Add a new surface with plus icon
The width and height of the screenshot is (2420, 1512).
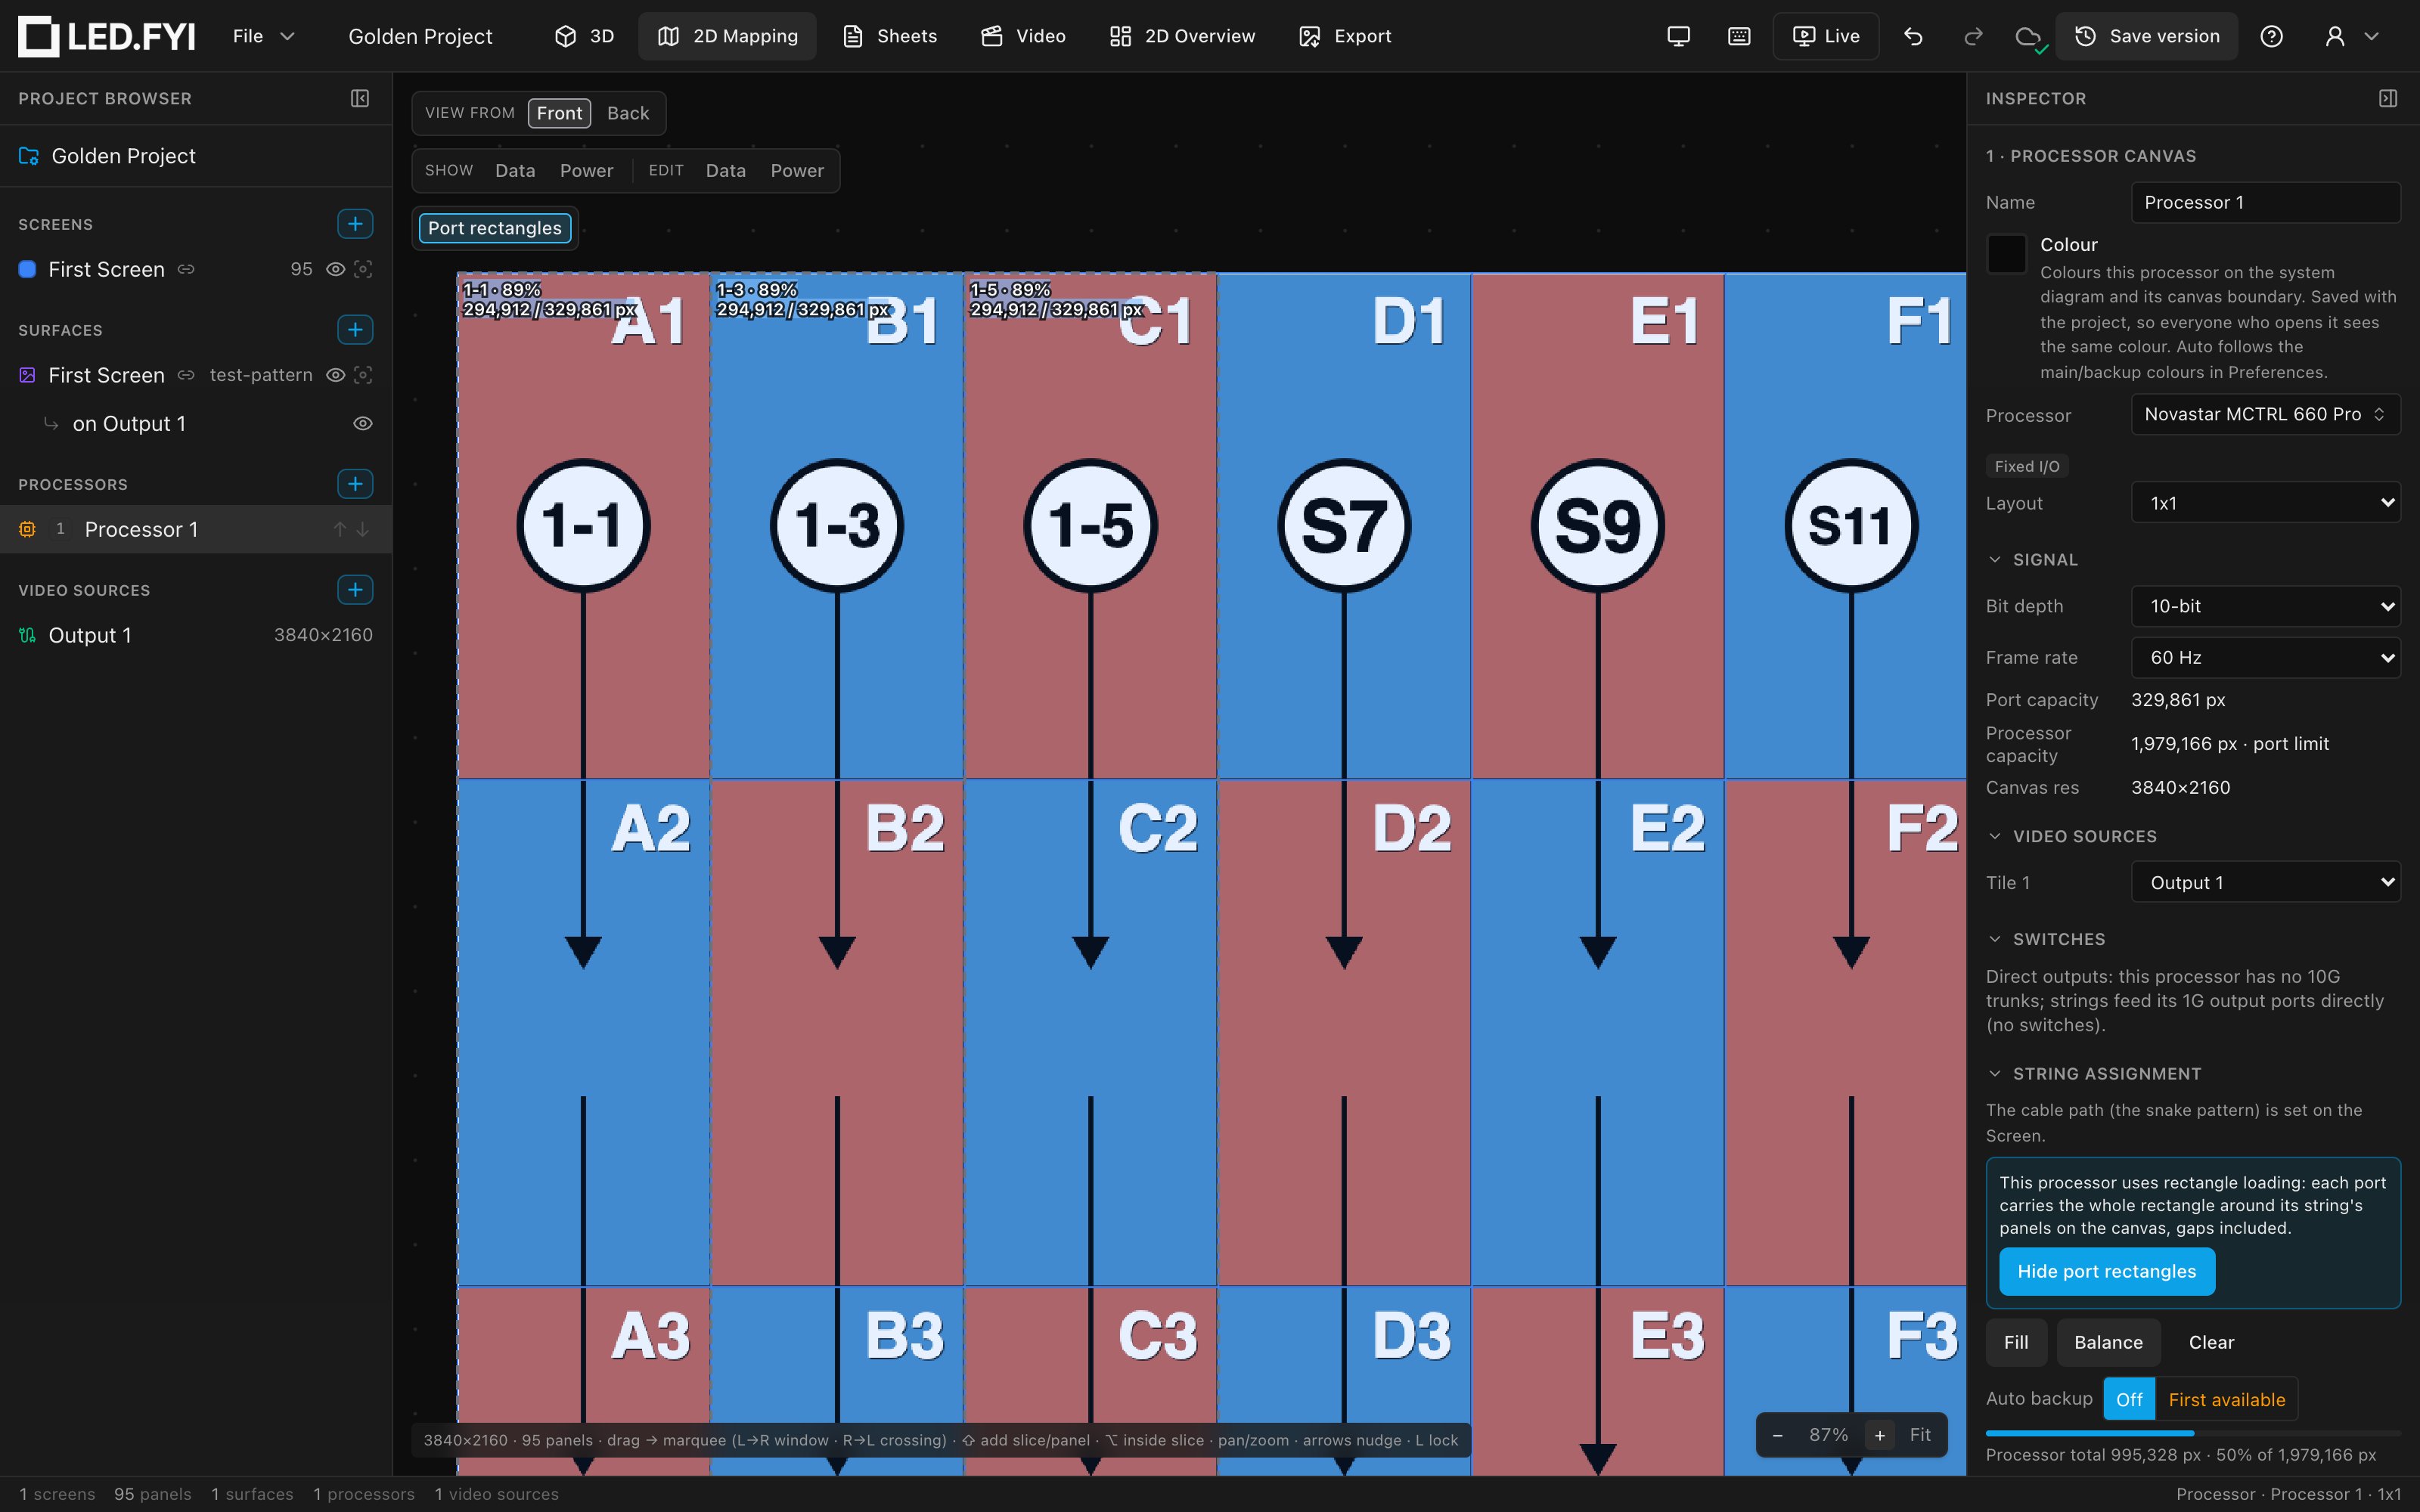(355, 329)
